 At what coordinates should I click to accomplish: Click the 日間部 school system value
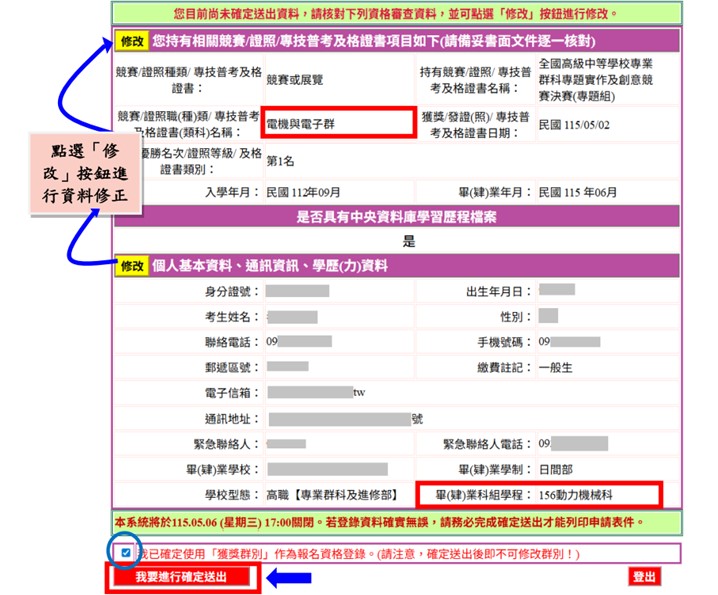[x=557, y=469]
